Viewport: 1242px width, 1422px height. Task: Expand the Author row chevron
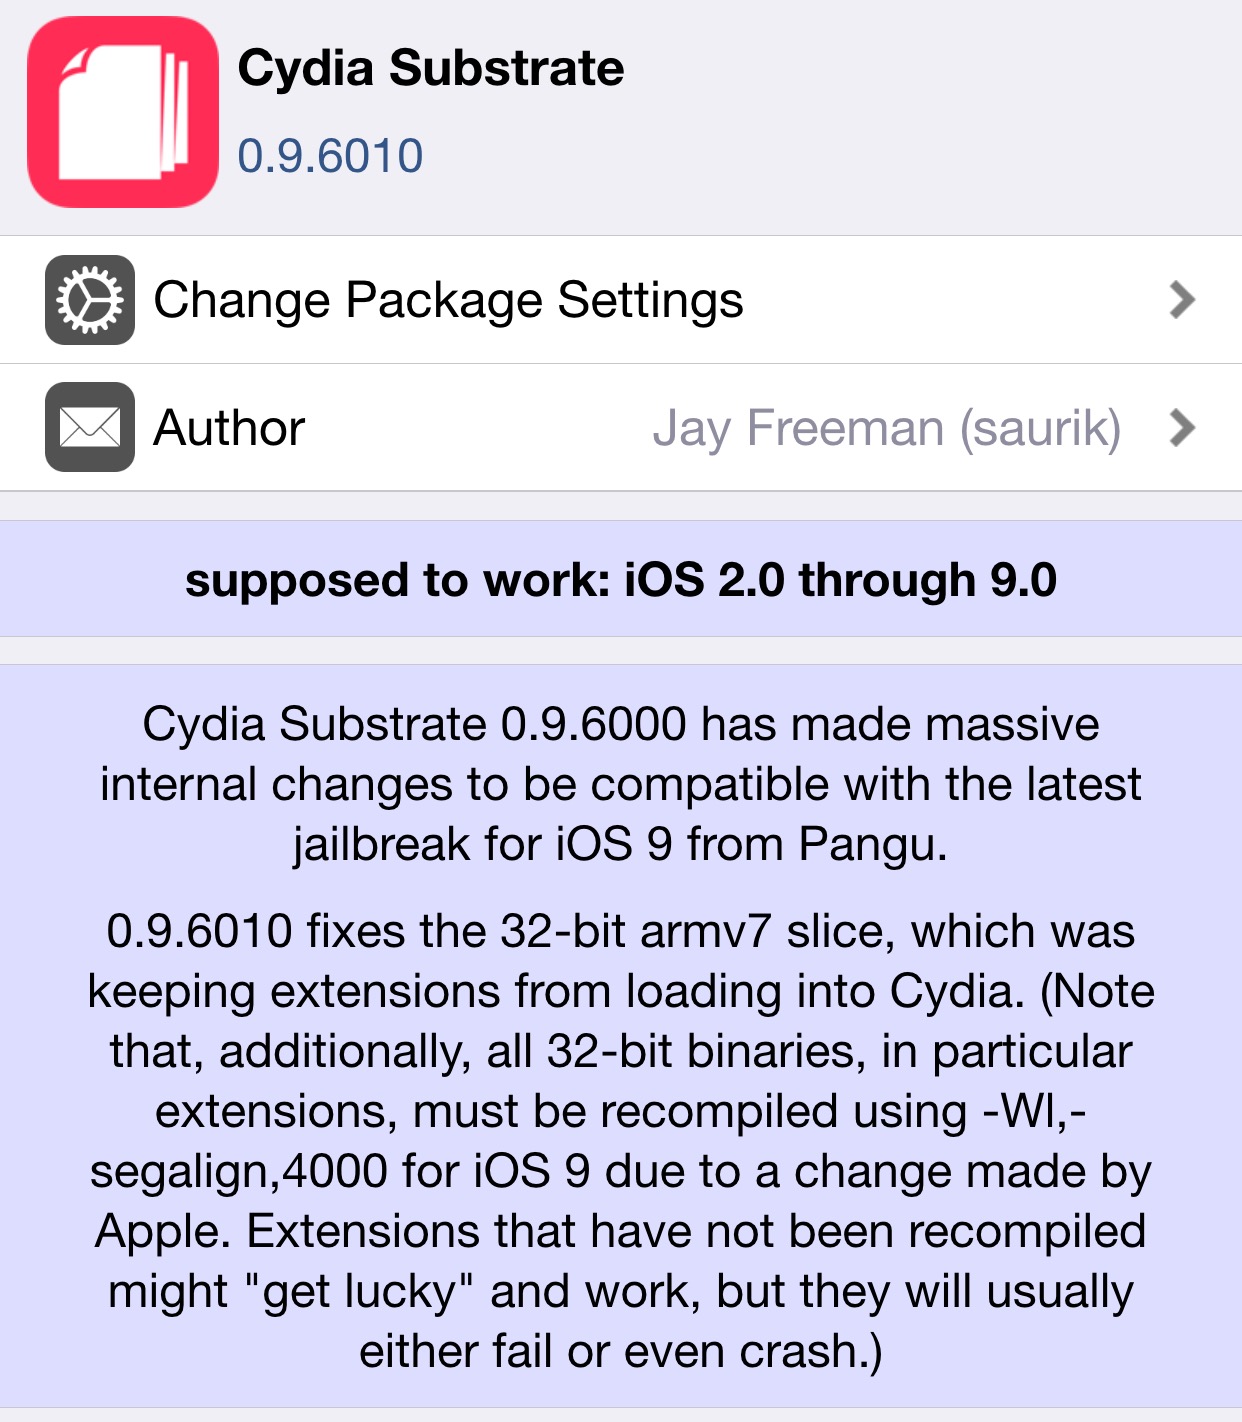pyautogui.click(x=1182, y=427)
